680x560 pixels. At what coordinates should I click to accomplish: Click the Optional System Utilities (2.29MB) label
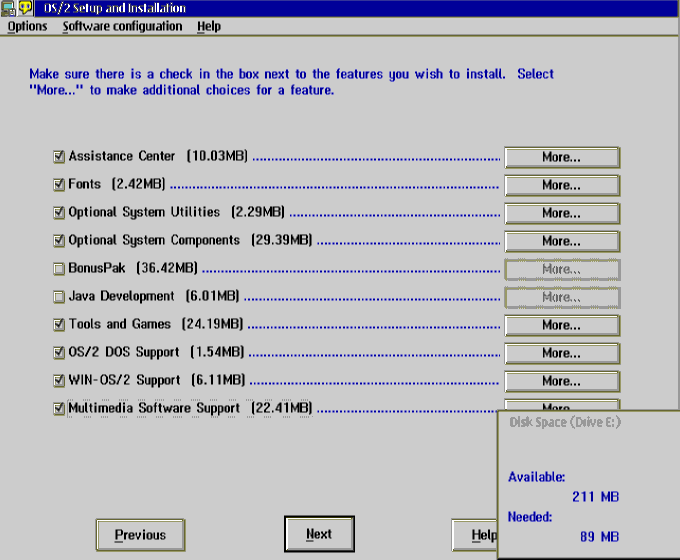click(176, 212)
